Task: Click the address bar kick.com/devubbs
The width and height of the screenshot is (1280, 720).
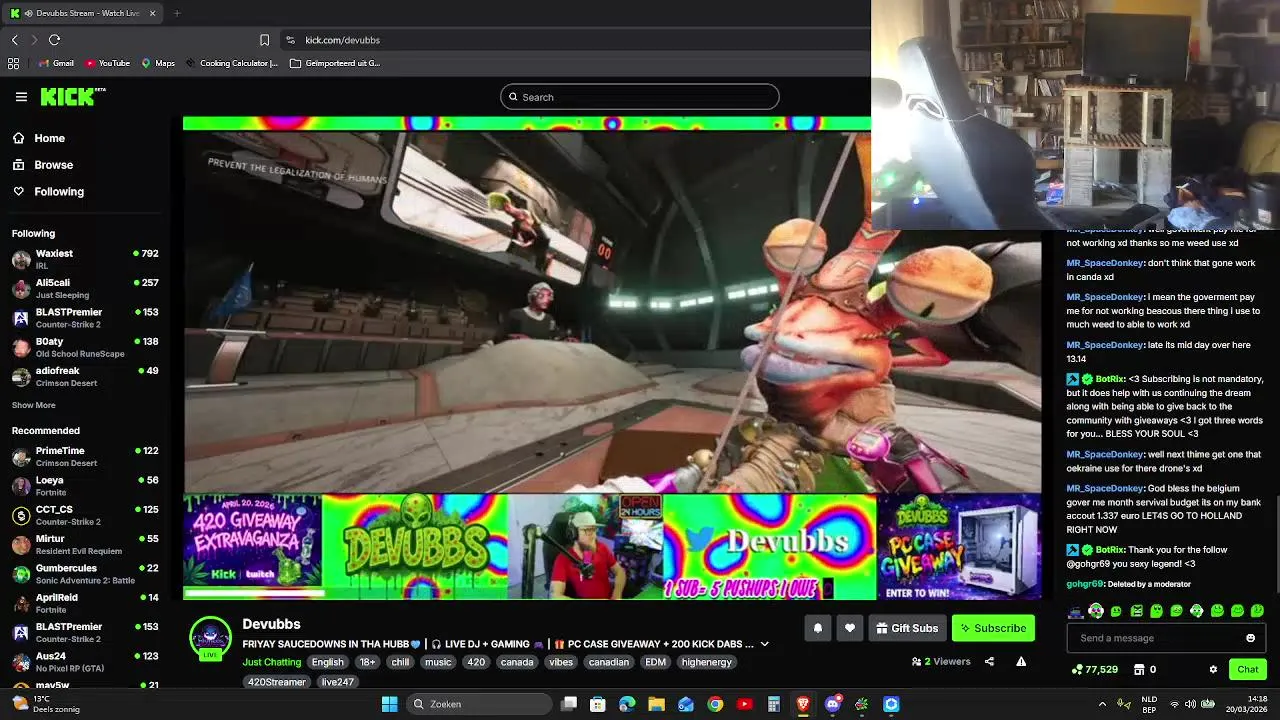Action: [342, 40]
